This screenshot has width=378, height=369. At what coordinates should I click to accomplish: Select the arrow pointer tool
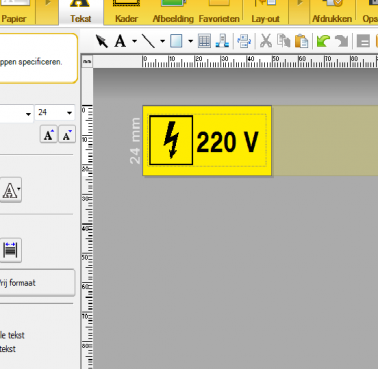point(101,41)
